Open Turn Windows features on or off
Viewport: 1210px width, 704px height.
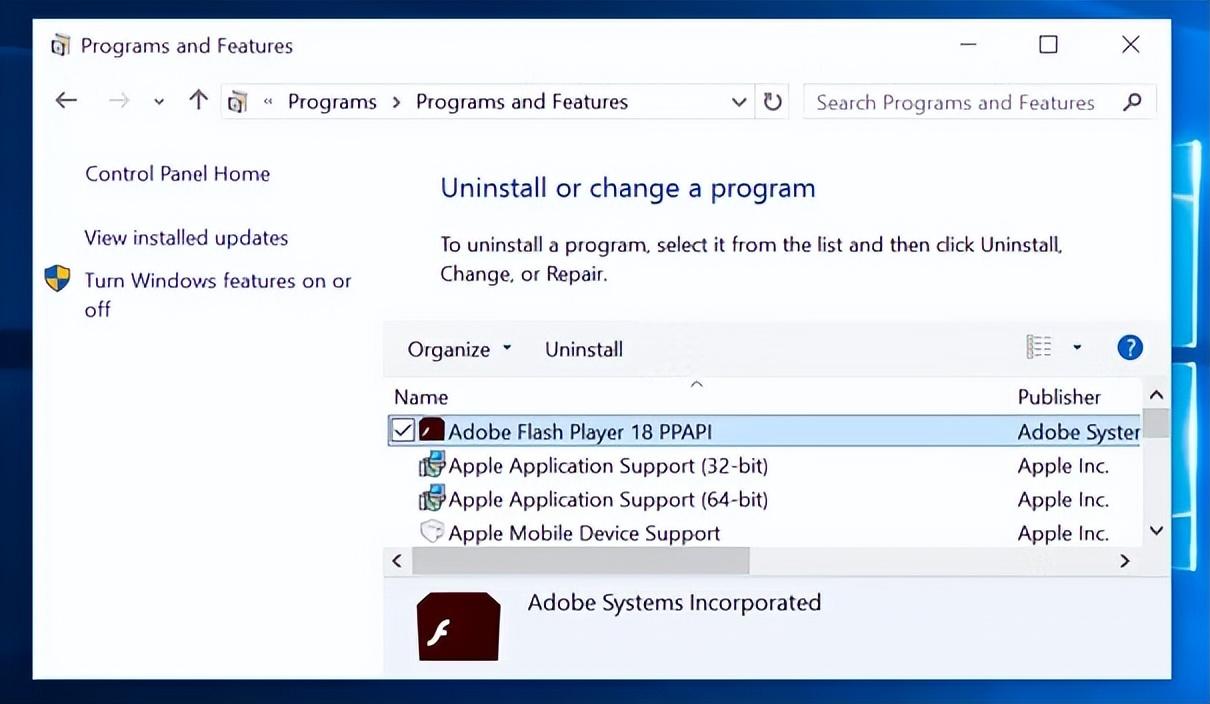point(218,295)
